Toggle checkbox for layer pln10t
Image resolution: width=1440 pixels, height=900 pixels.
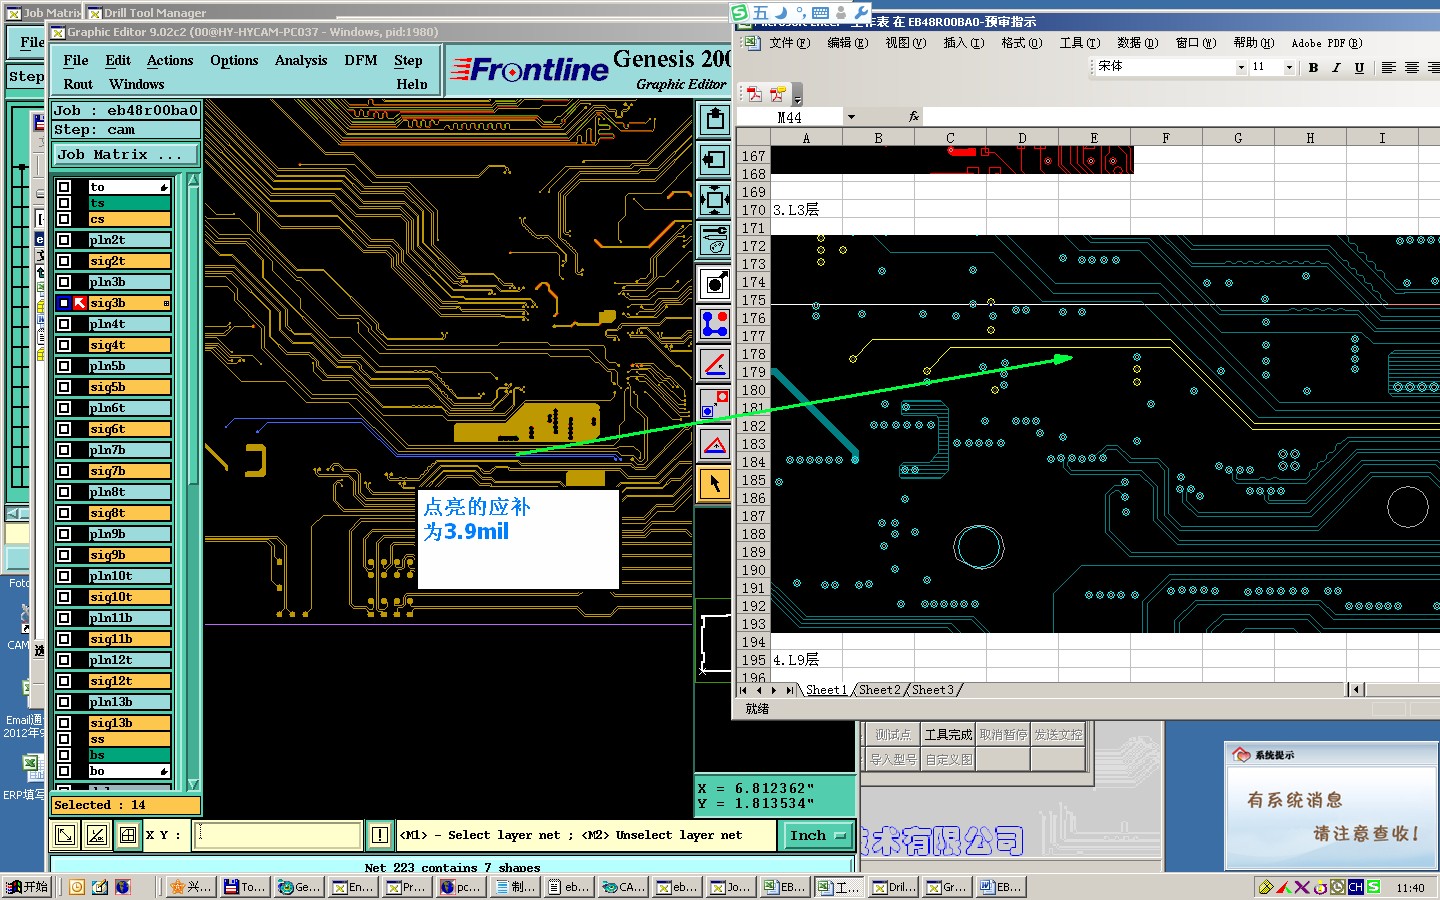point(64,576)
